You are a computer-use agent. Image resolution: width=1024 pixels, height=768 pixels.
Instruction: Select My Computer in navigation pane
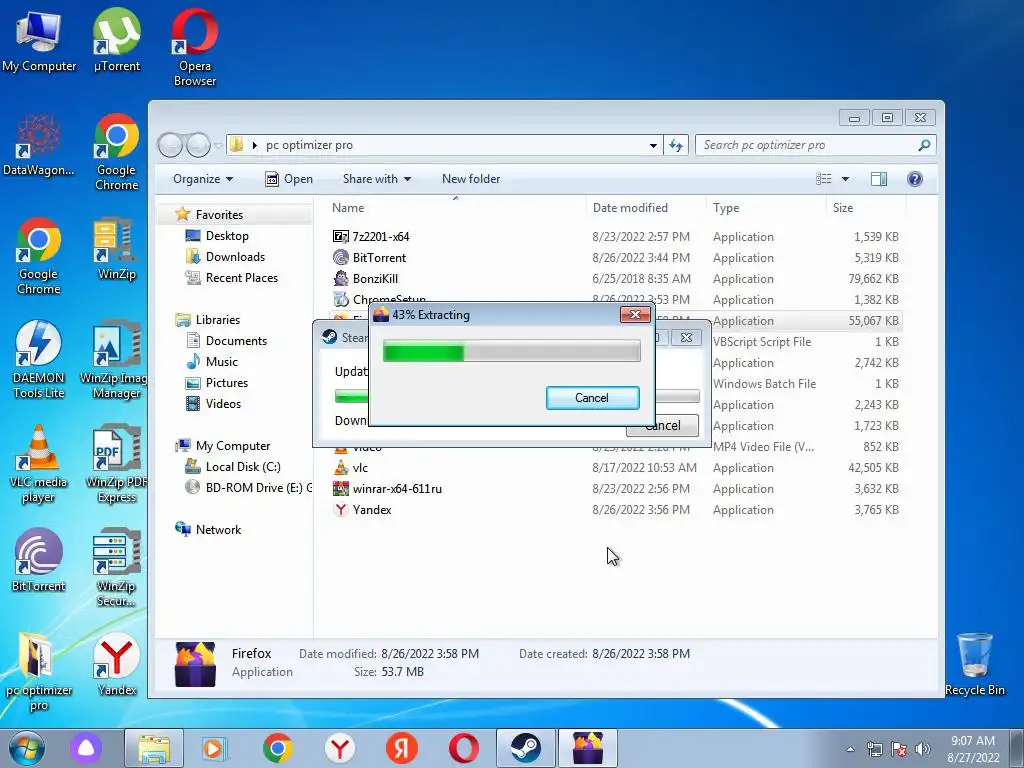tap(232, 446)
